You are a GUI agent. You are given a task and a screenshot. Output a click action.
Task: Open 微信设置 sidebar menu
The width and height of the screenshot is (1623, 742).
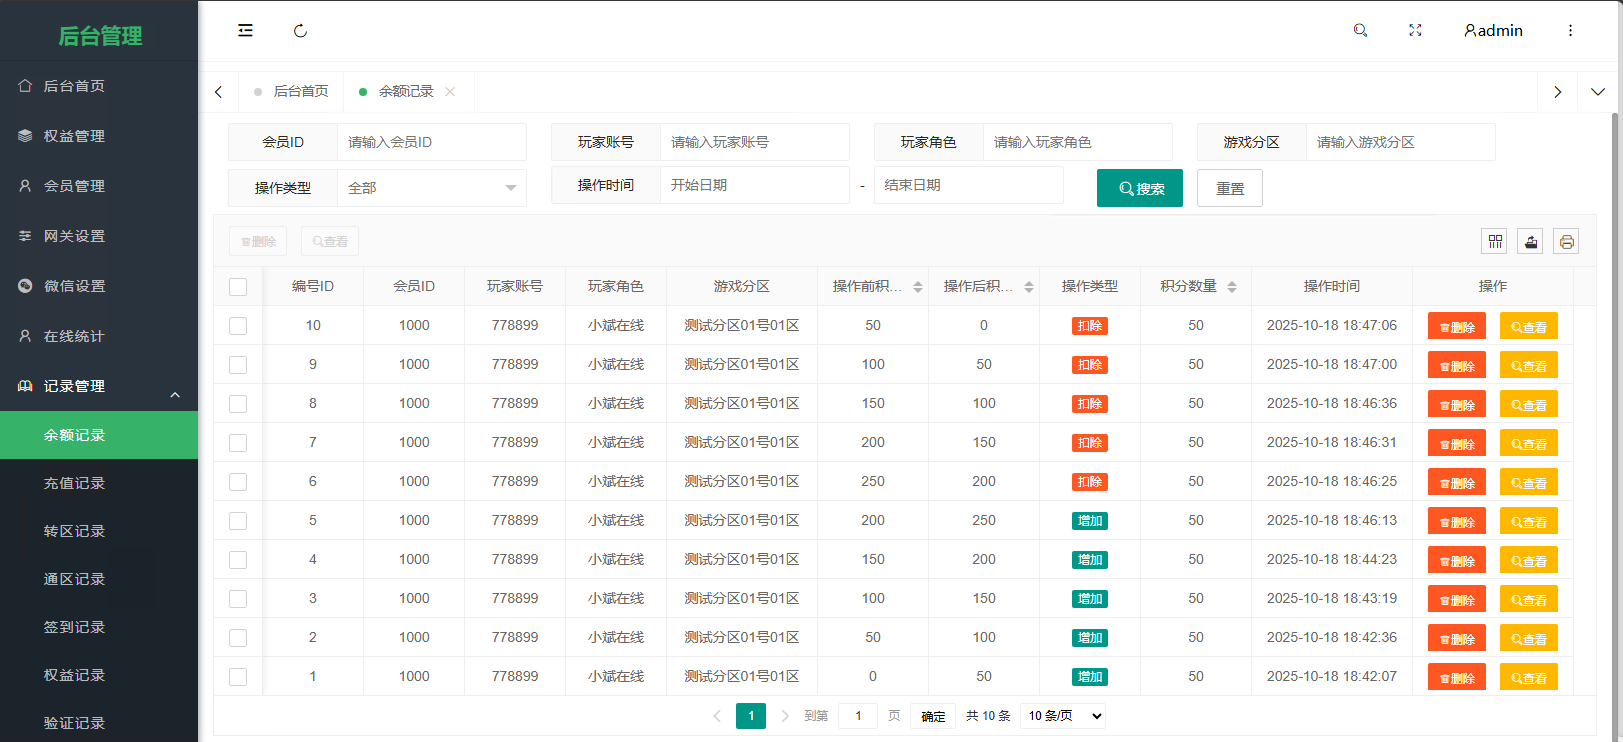click(x=99, y=286)
